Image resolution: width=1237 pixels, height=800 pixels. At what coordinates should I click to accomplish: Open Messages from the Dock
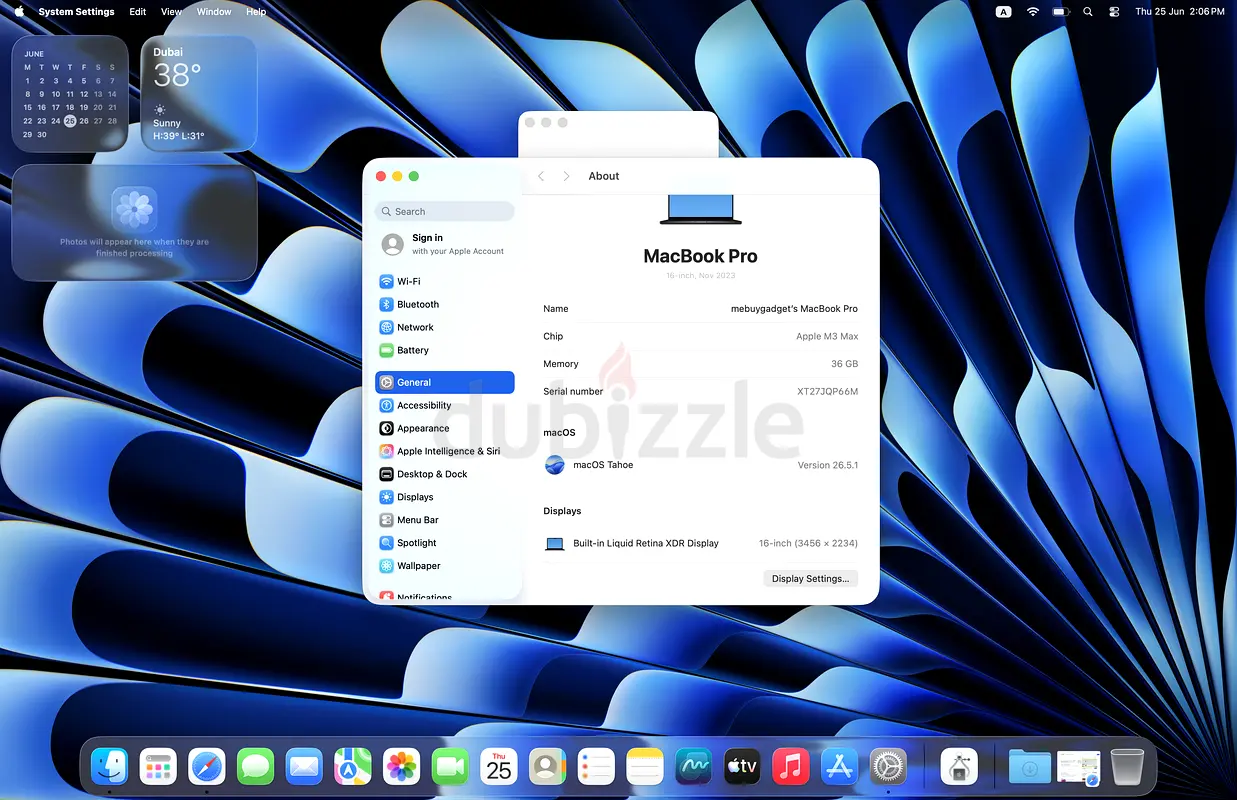pos(256,767)
